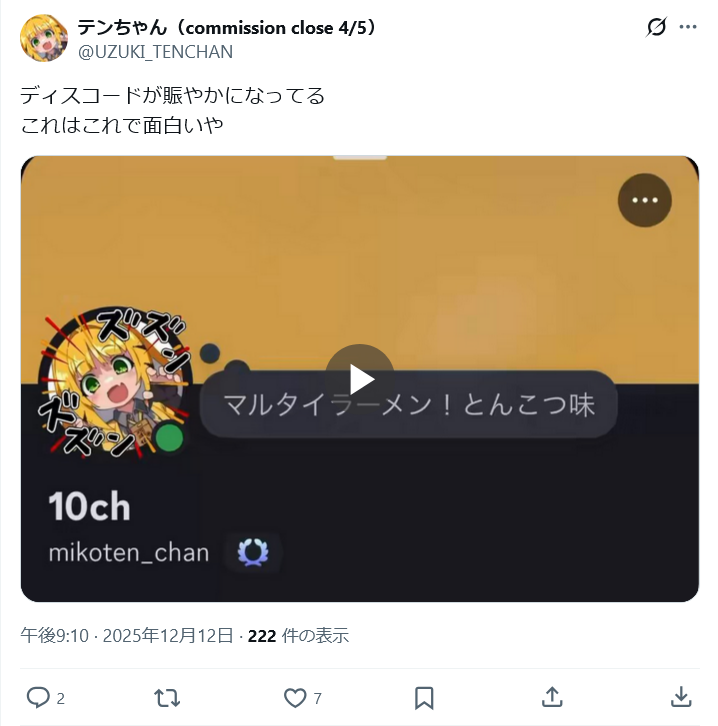Open the 午後9:10 2025年12月12日 timestamp link
The image size is (718, 726).
[127, 635]
